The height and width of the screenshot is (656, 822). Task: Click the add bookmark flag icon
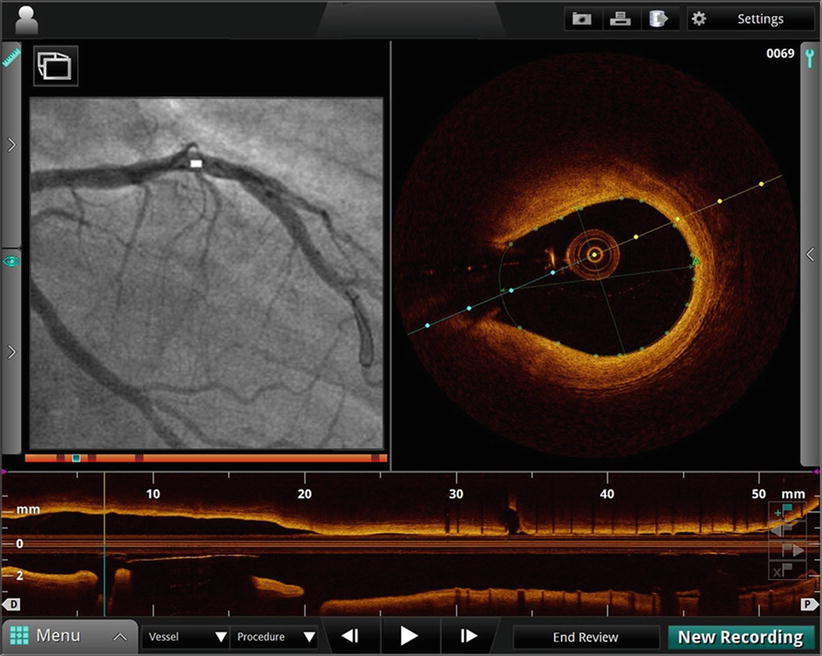point(787,512)
